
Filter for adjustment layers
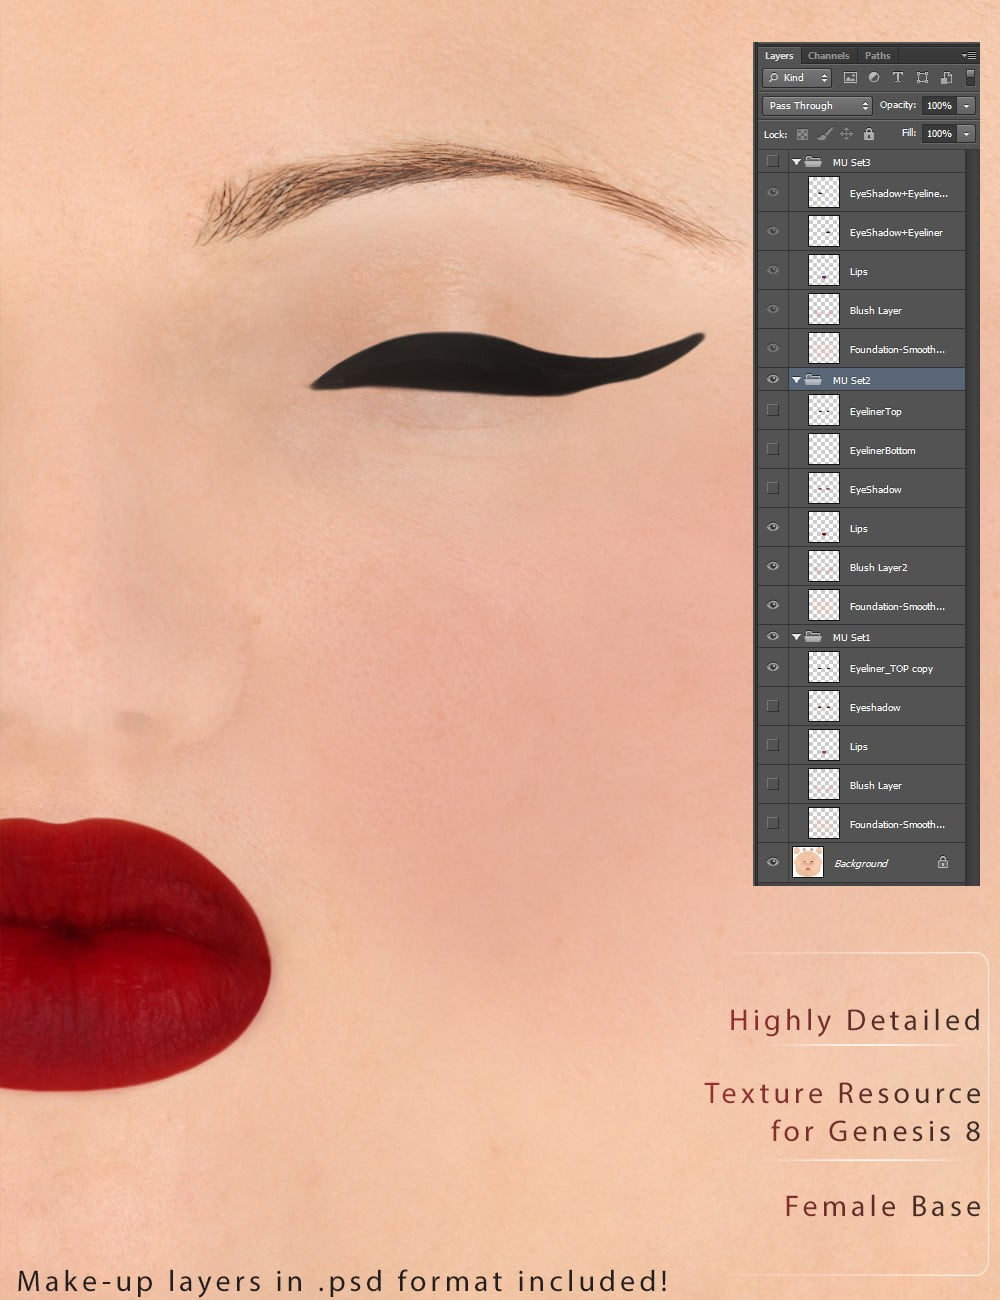[874, 78]
